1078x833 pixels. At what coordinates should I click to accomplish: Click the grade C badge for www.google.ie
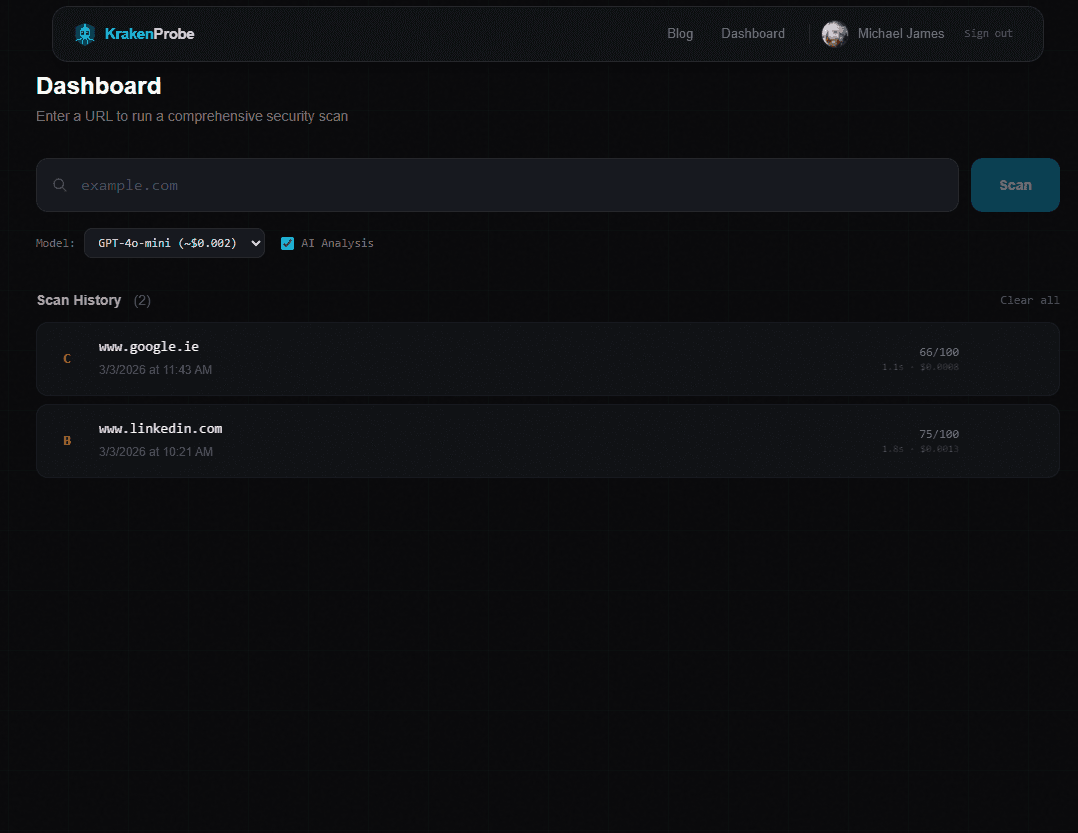click(67, 358)
